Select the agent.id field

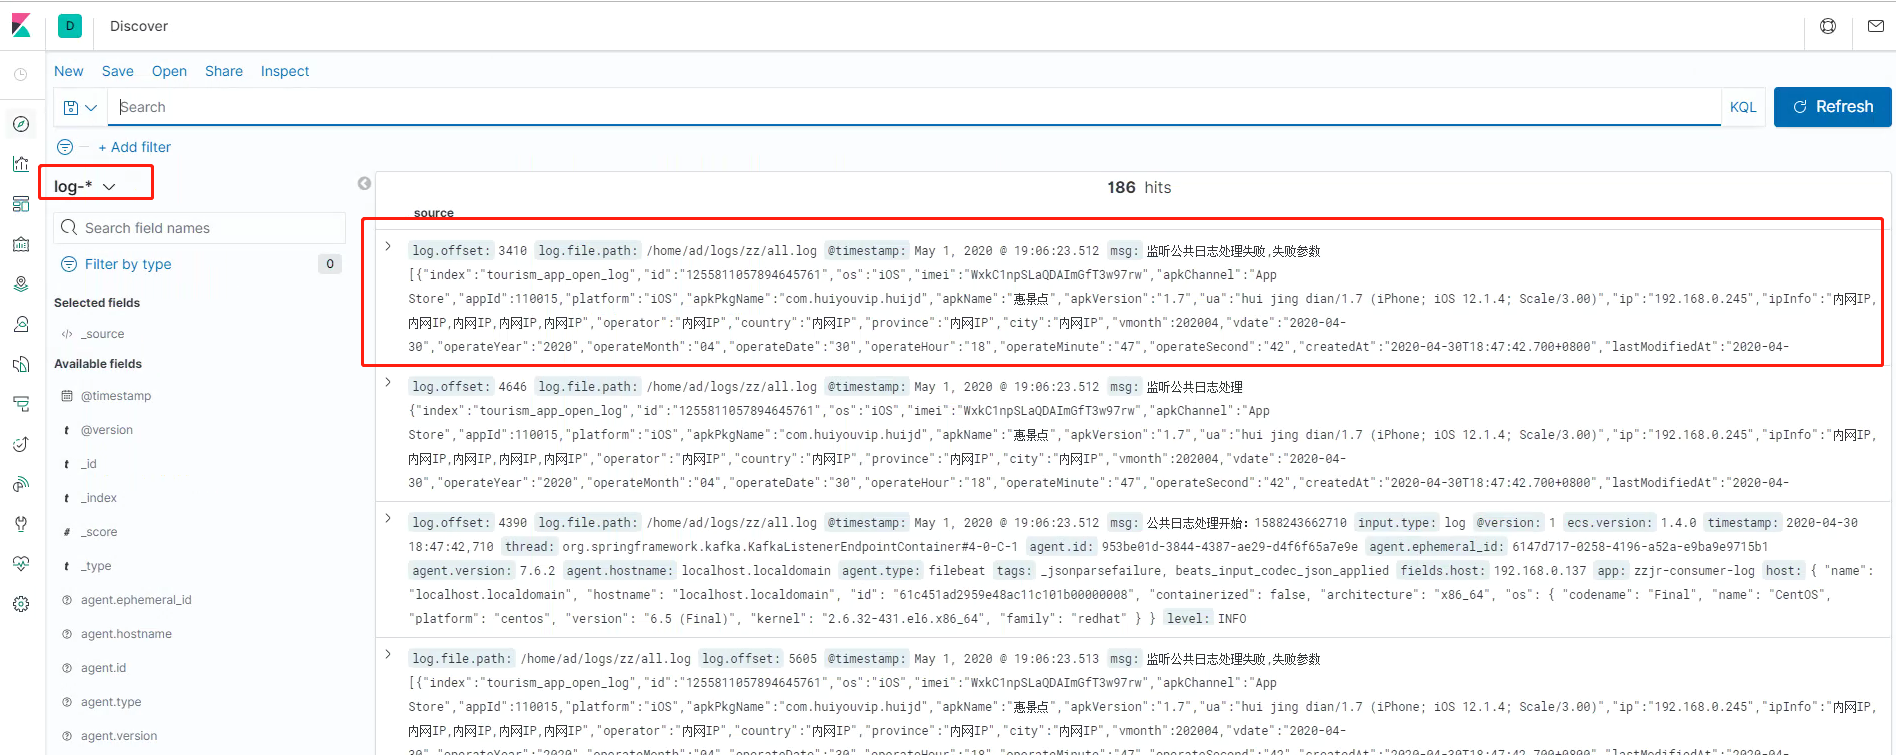click(x=104, y=668)
